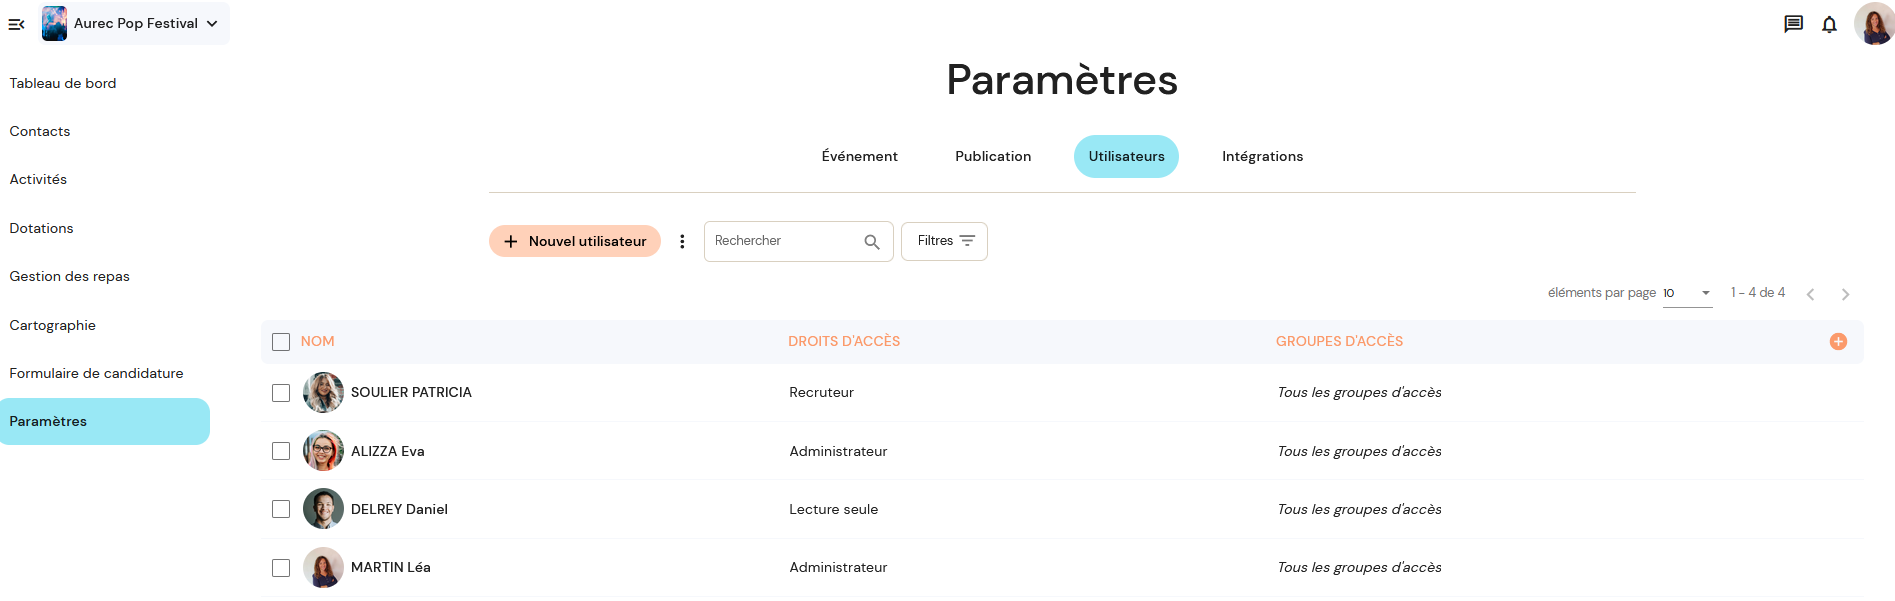Select the DELREY Daniel row checkbox

click(x=281, y=509)
